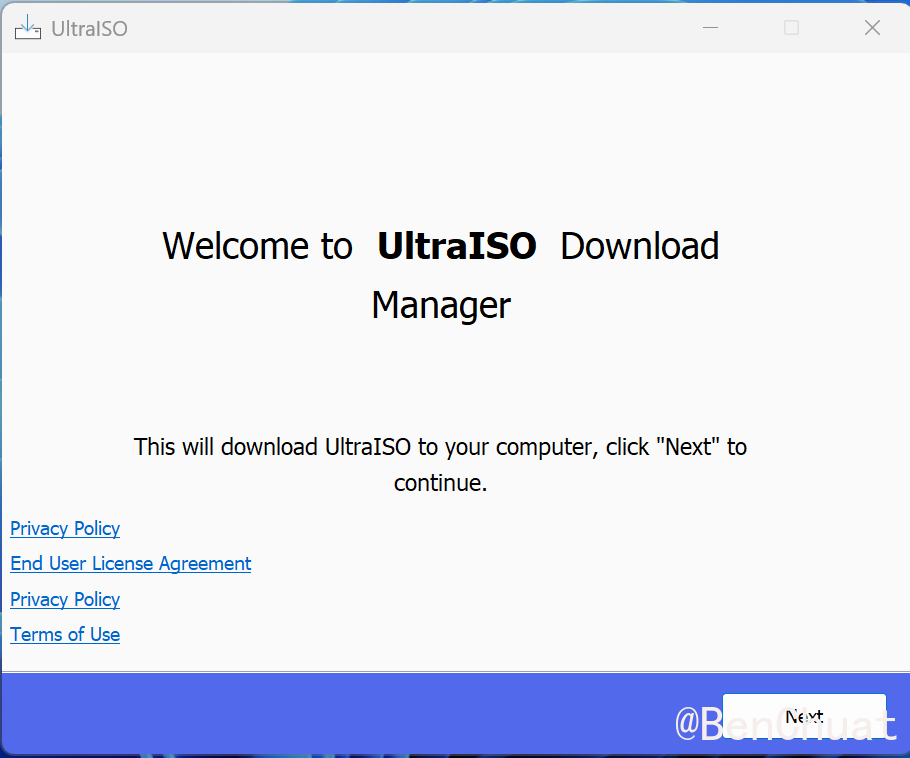Image resolution: width=910 pixels, height=758 pixels.
Task: Click the word "Download" in the heading
Action: click(x=639, y=246)
